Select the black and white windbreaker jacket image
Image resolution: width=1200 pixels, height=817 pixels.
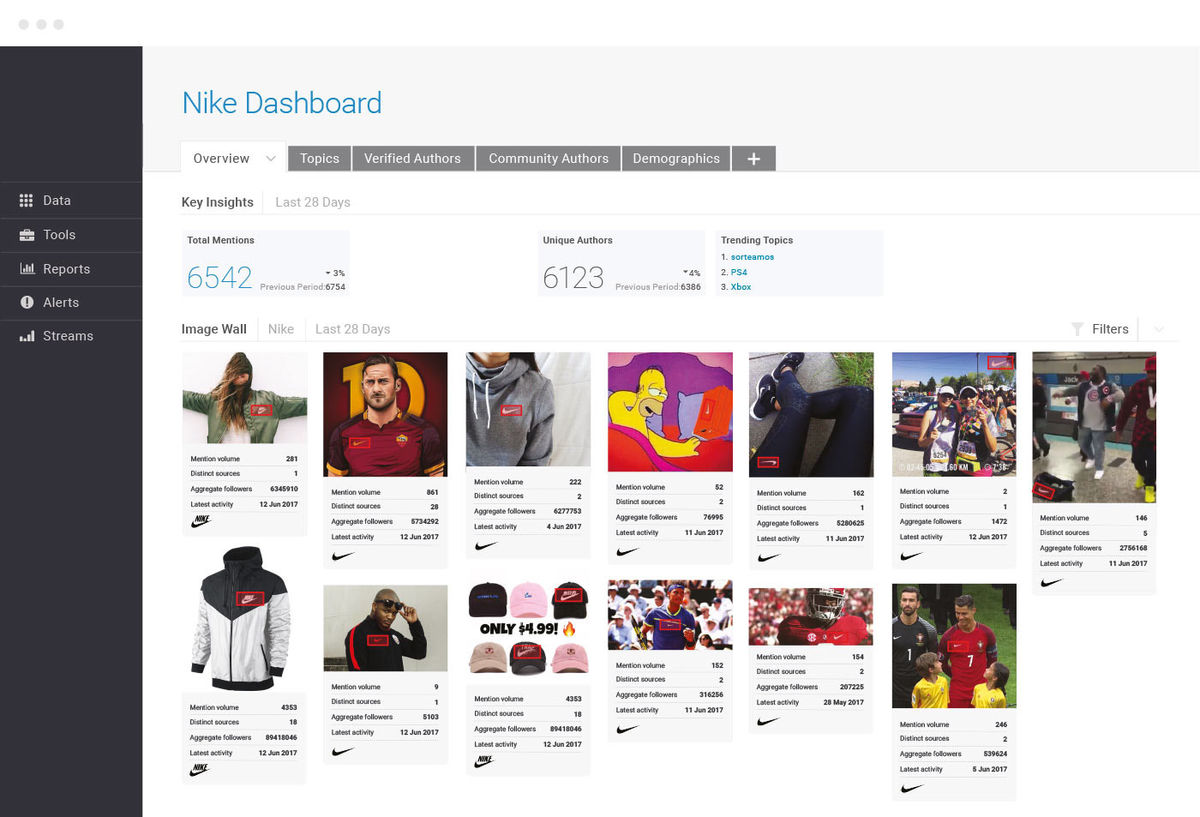(241, 614)
